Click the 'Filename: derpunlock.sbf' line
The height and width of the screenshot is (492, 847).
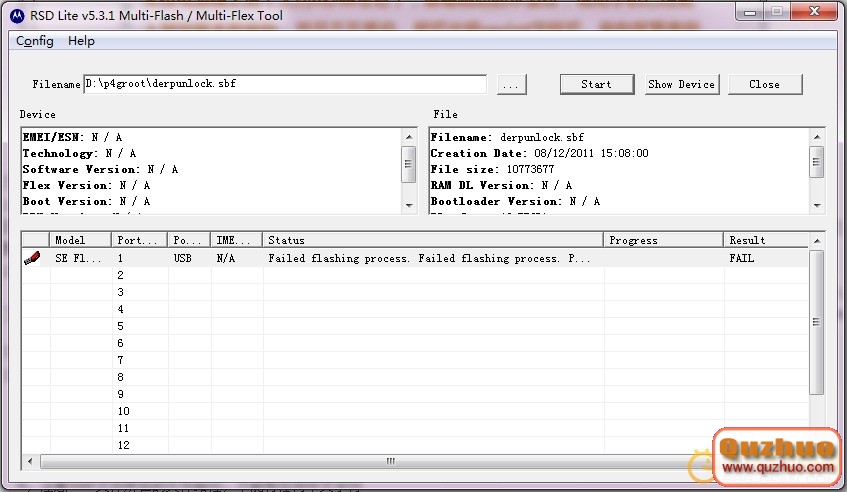tap(507, 137)
